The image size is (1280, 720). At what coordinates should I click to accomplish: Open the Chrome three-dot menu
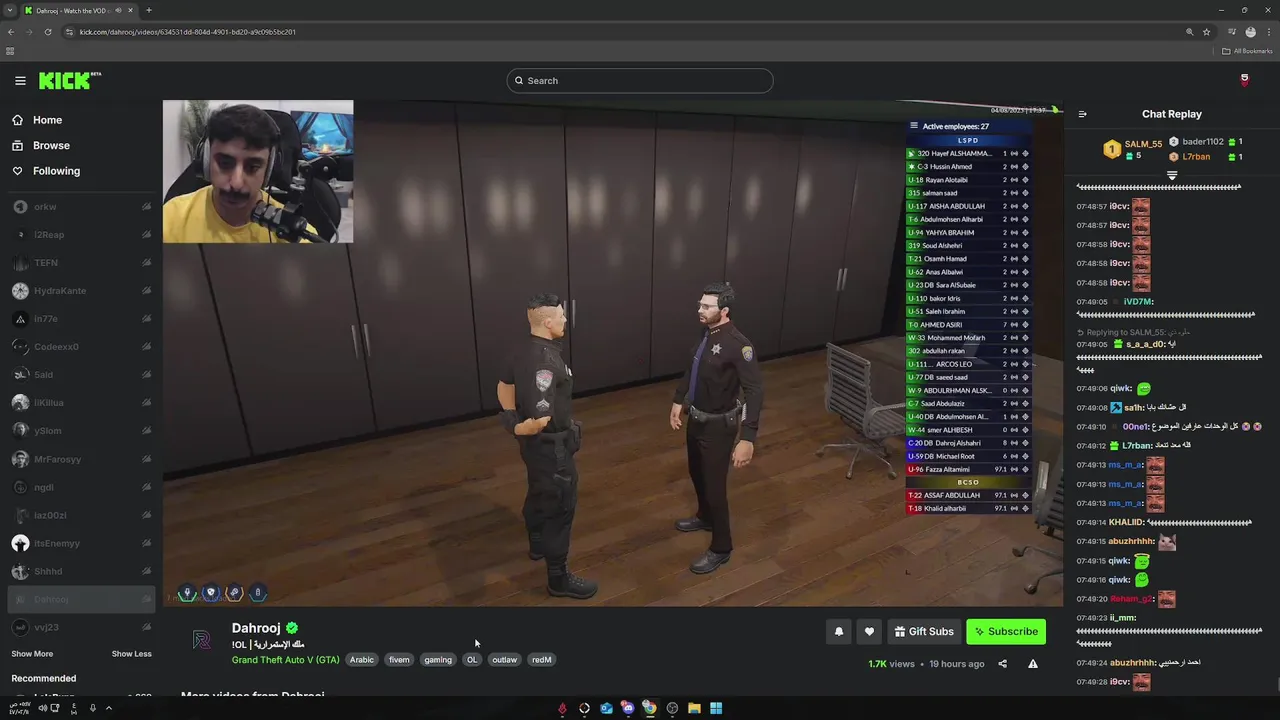click(x=1269, y=32)
